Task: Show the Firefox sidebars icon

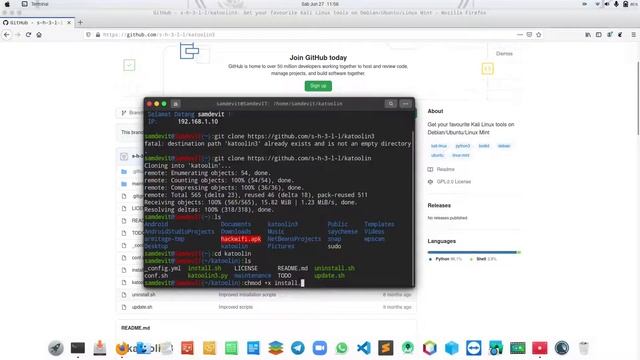Action: tap(598, 35)
